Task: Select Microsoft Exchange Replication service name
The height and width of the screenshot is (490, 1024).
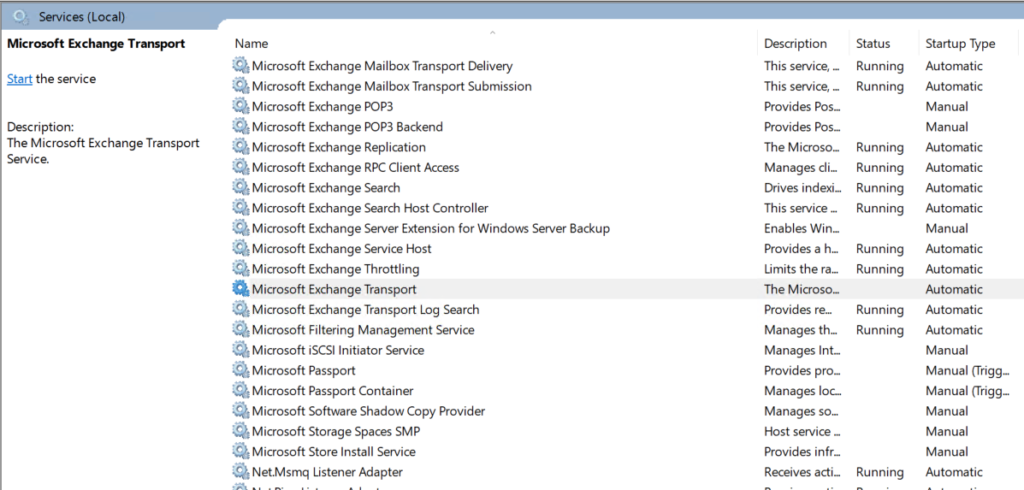Action: pos(339,147)
